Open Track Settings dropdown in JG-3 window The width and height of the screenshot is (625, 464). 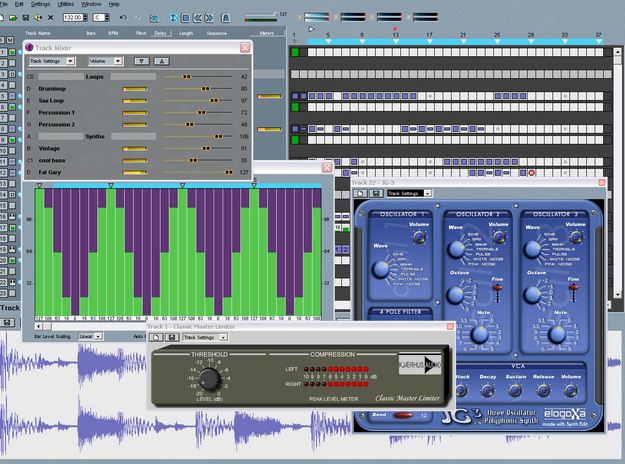(409, 193)
